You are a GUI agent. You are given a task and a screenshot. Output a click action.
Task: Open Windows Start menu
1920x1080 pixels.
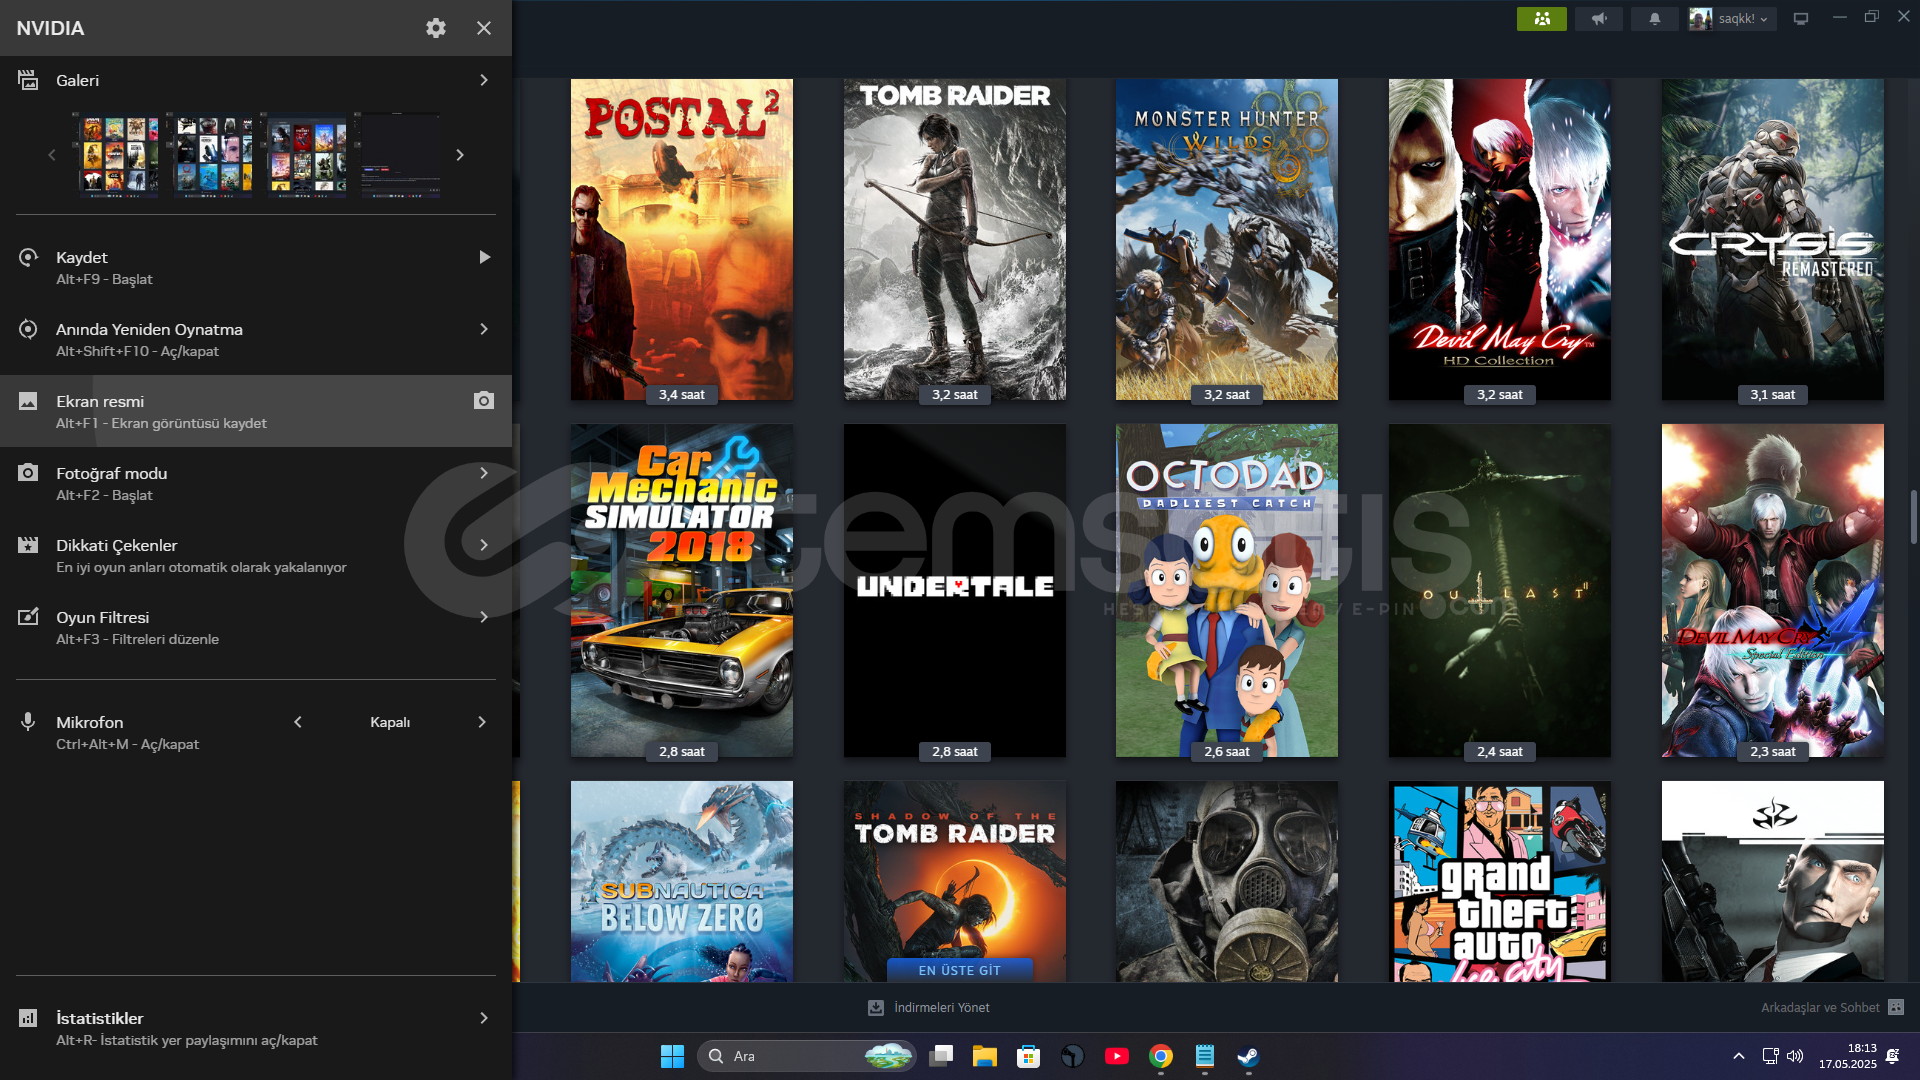click(672, 1056)
